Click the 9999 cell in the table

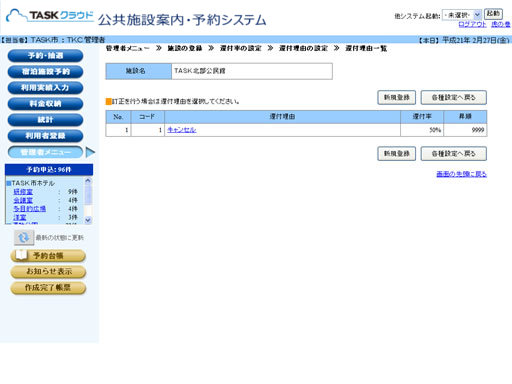465,130
